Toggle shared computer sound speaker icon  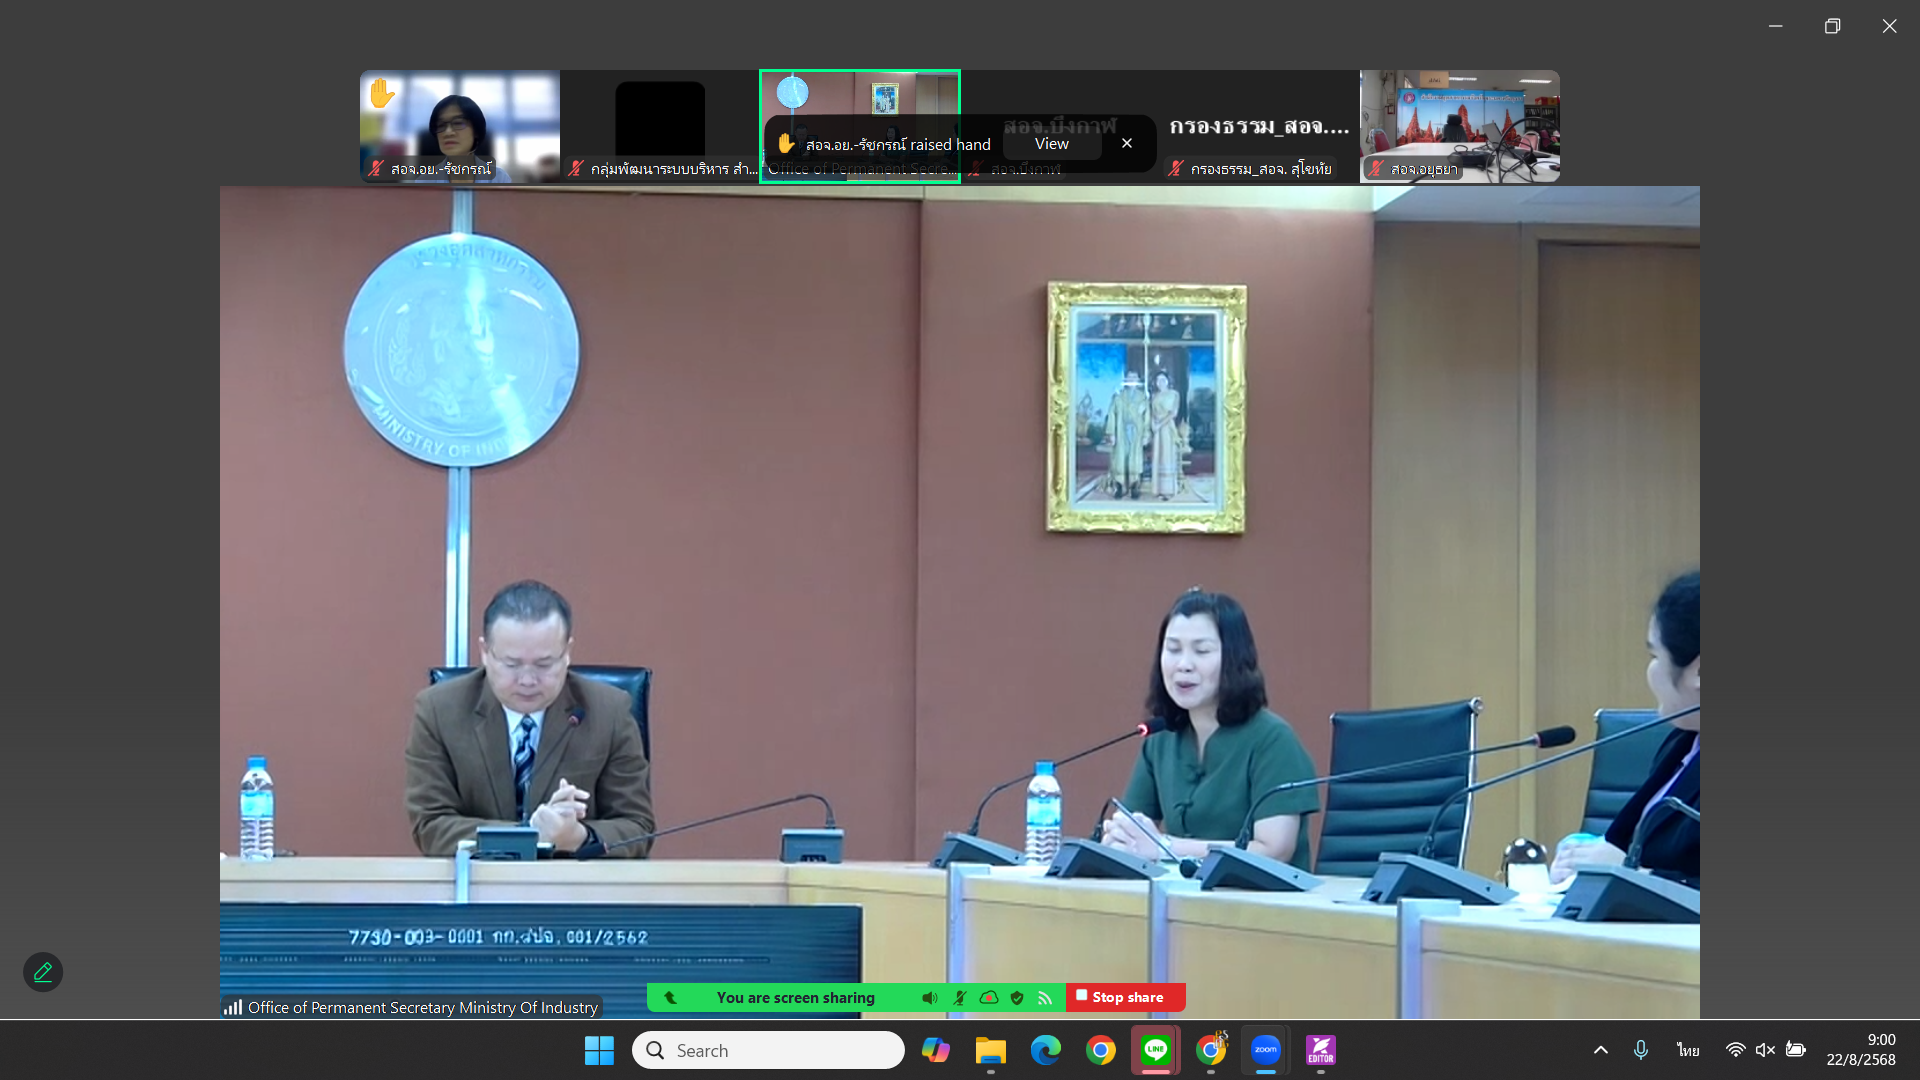coord(929,997)
